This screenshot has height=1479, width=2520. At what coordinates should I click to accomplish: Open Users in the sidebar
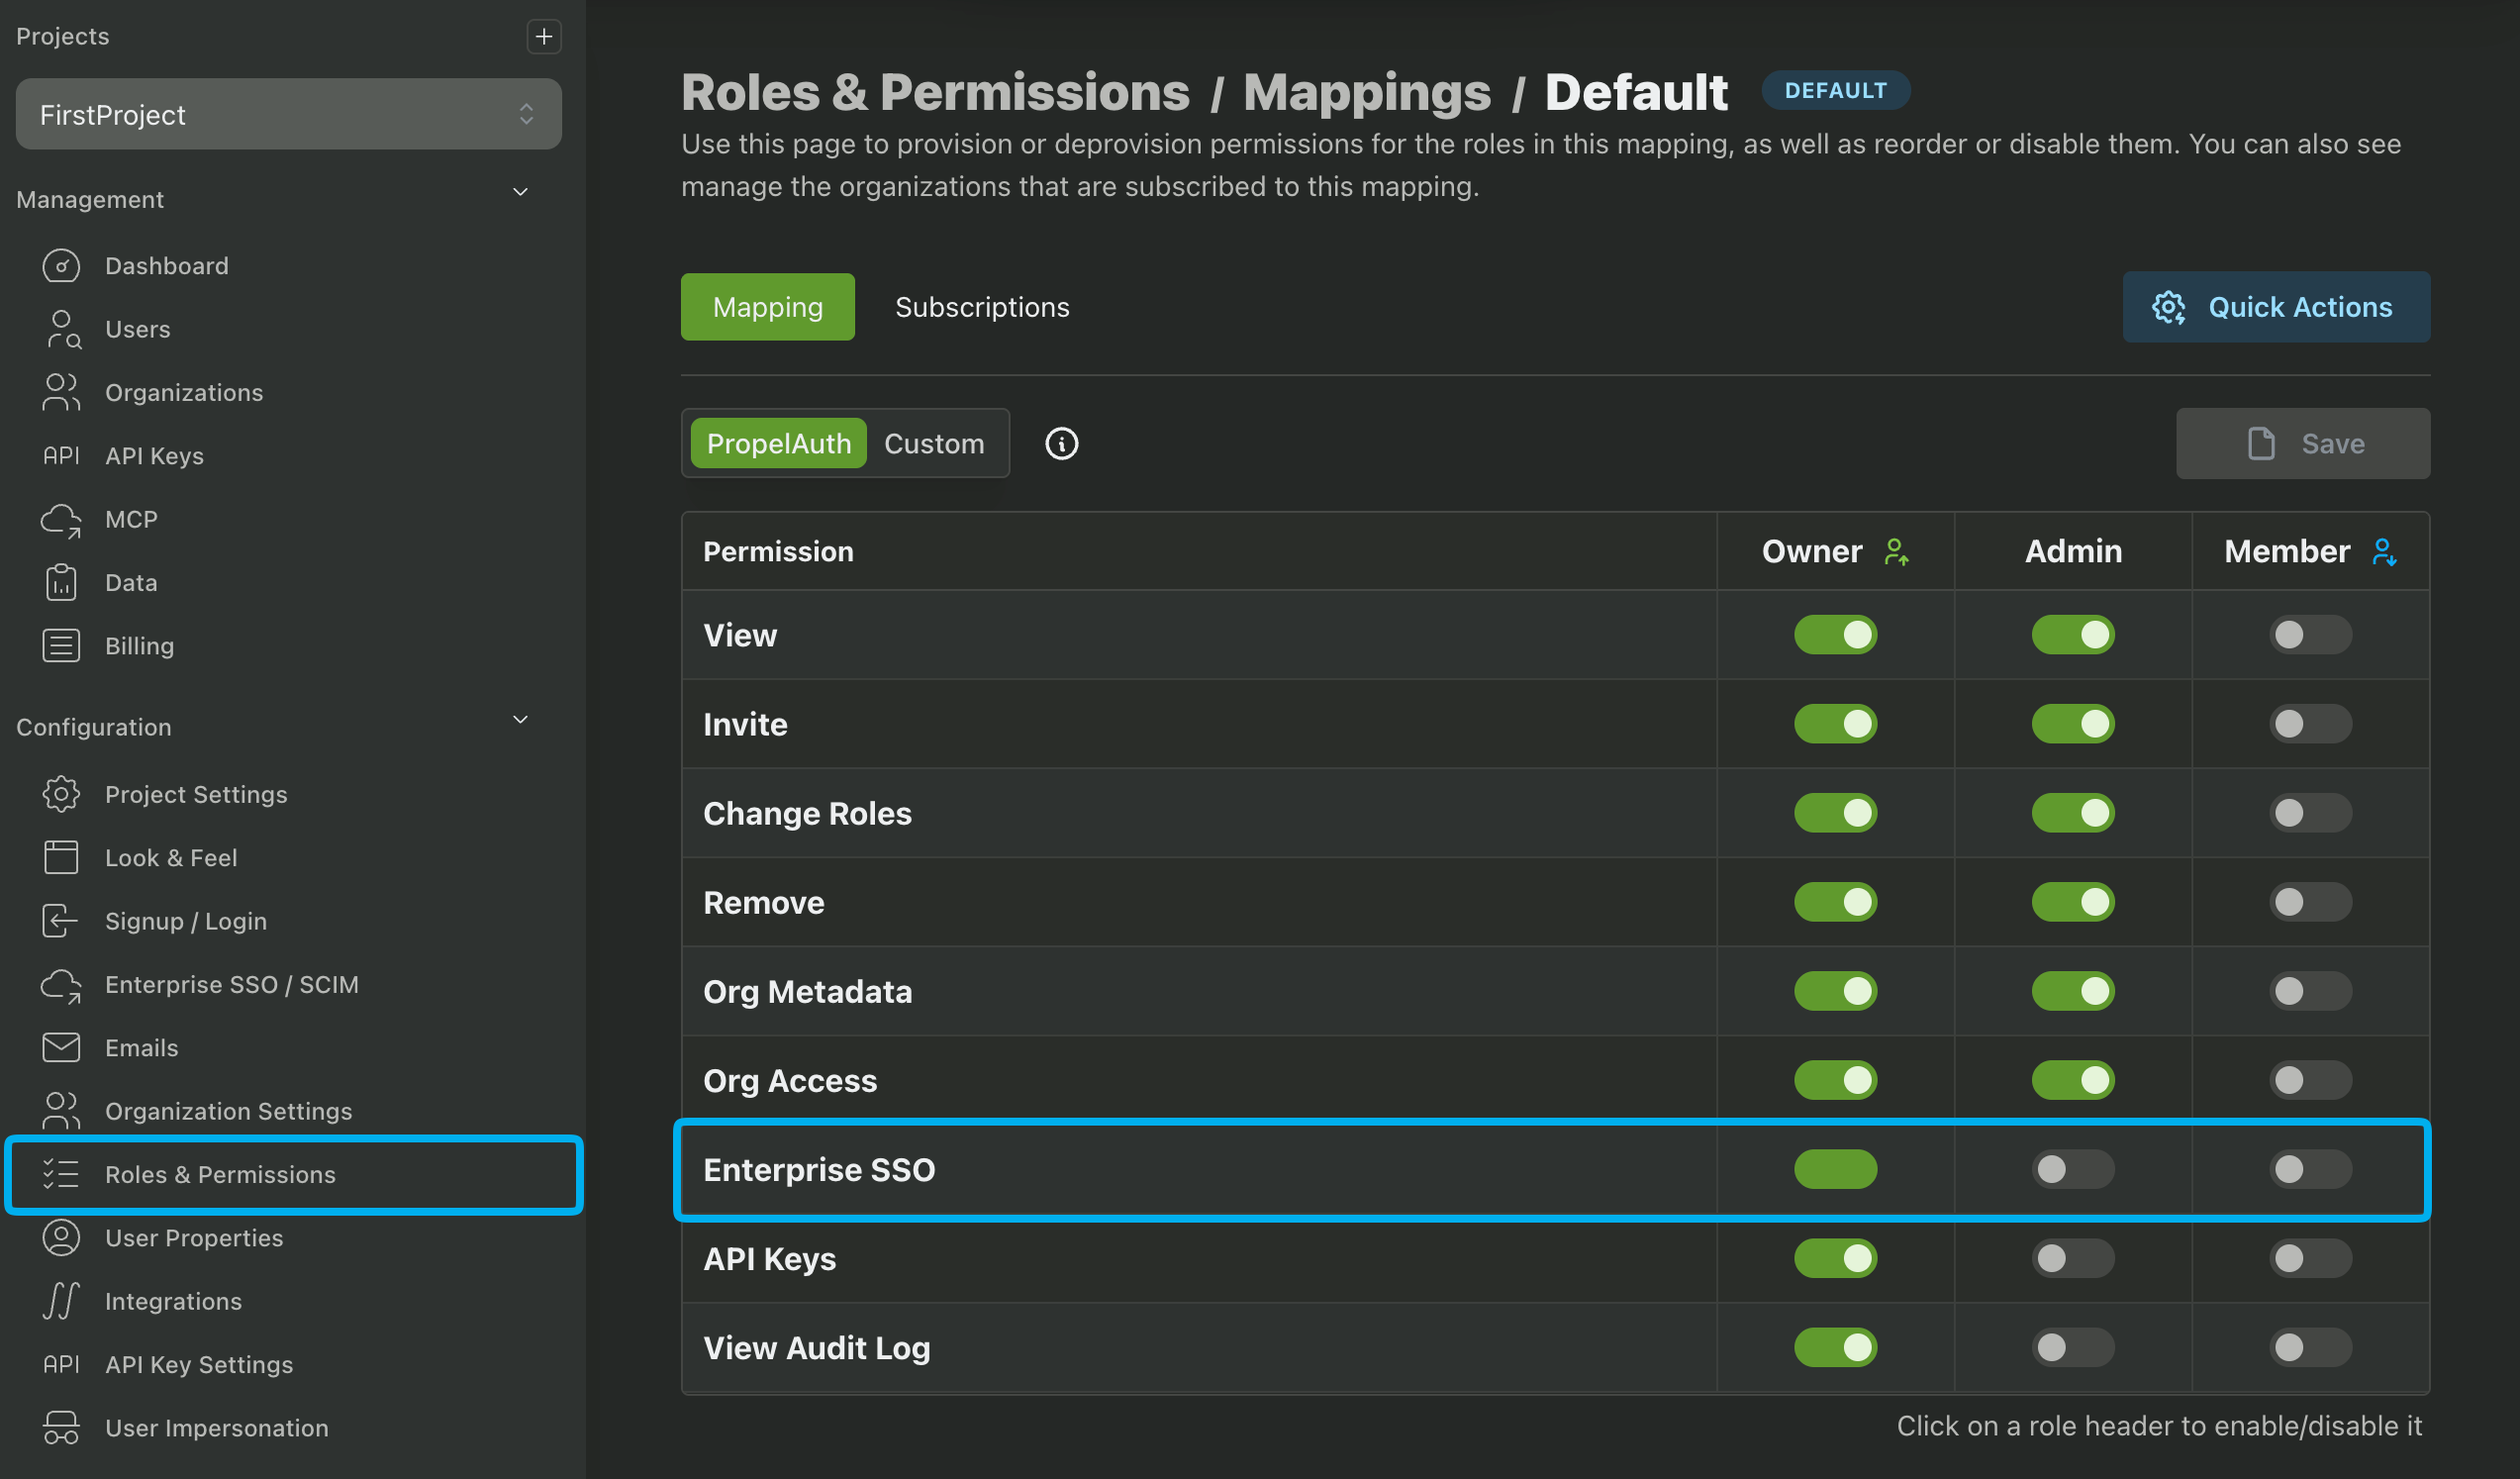click(138, 329)
